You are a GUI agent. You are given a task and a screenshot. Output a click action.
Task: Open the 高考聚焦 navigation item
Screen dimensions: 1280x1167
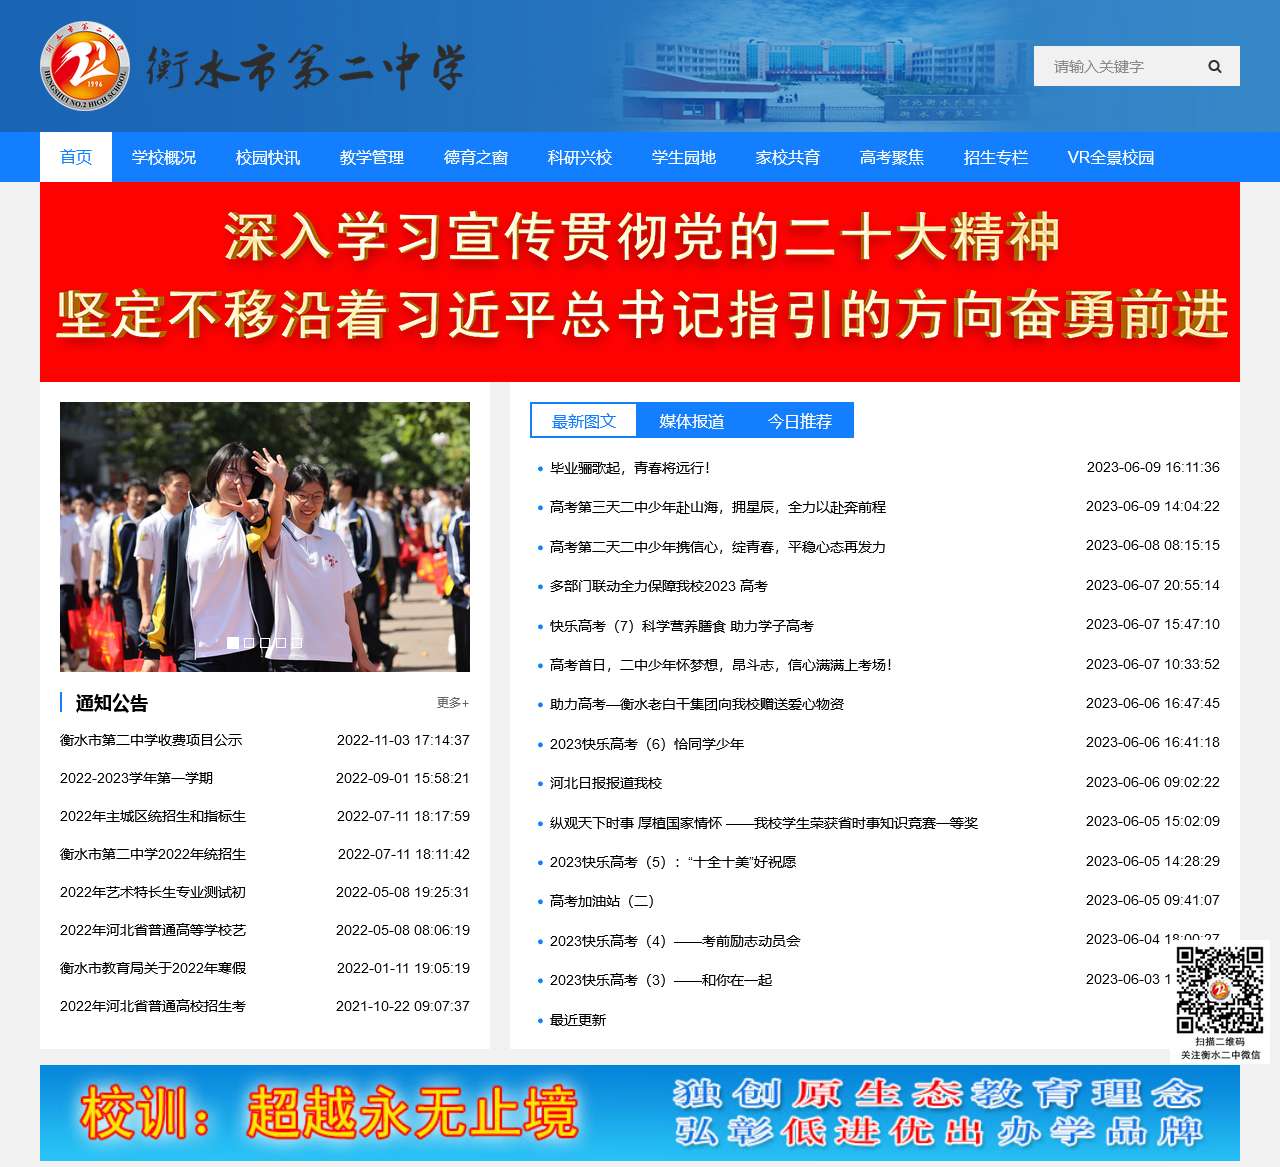point(892,157)
